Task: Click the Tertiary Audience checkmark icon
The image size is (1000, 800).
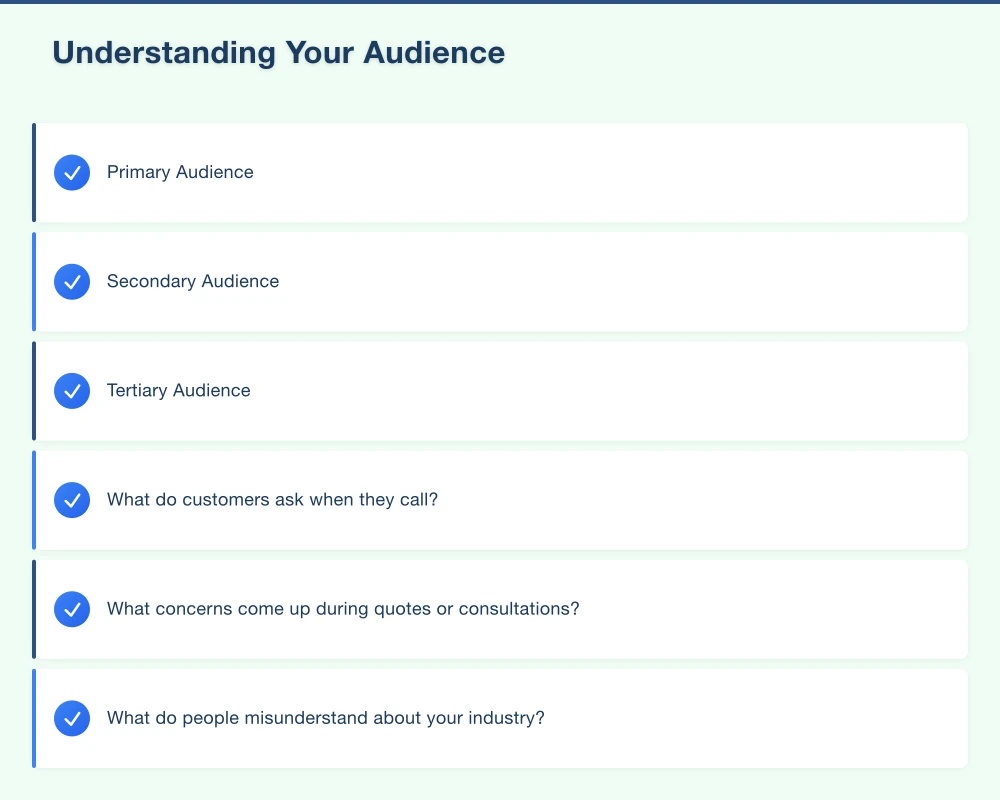Action: (x=71, y=390)
